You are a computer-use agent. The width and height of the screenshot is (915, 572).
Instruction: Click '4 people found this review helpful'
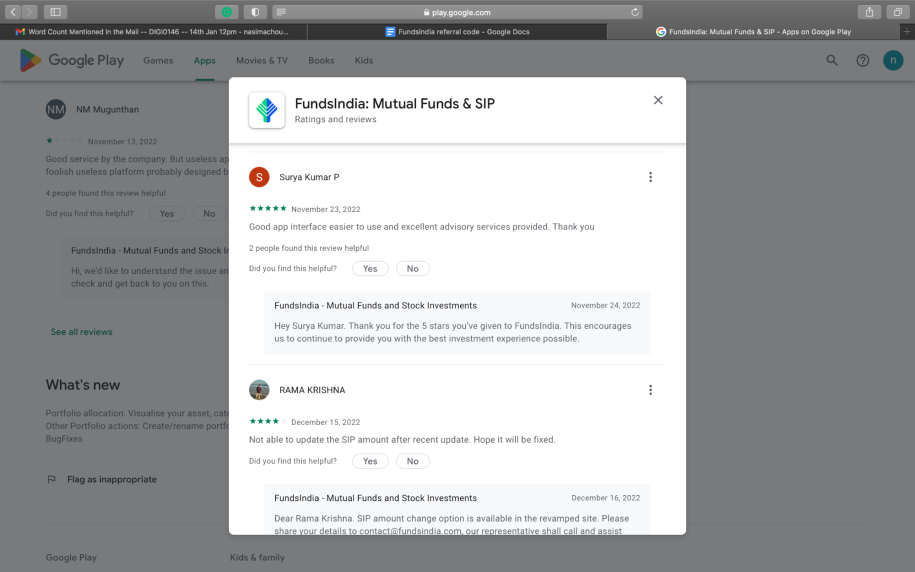pos(106,193)
